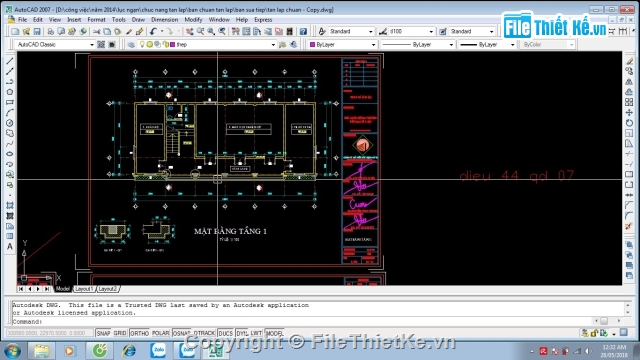This screenshot has width=640, height=360.
Task: Select the Pan Realtime tool
Action: tap(190, 31)
